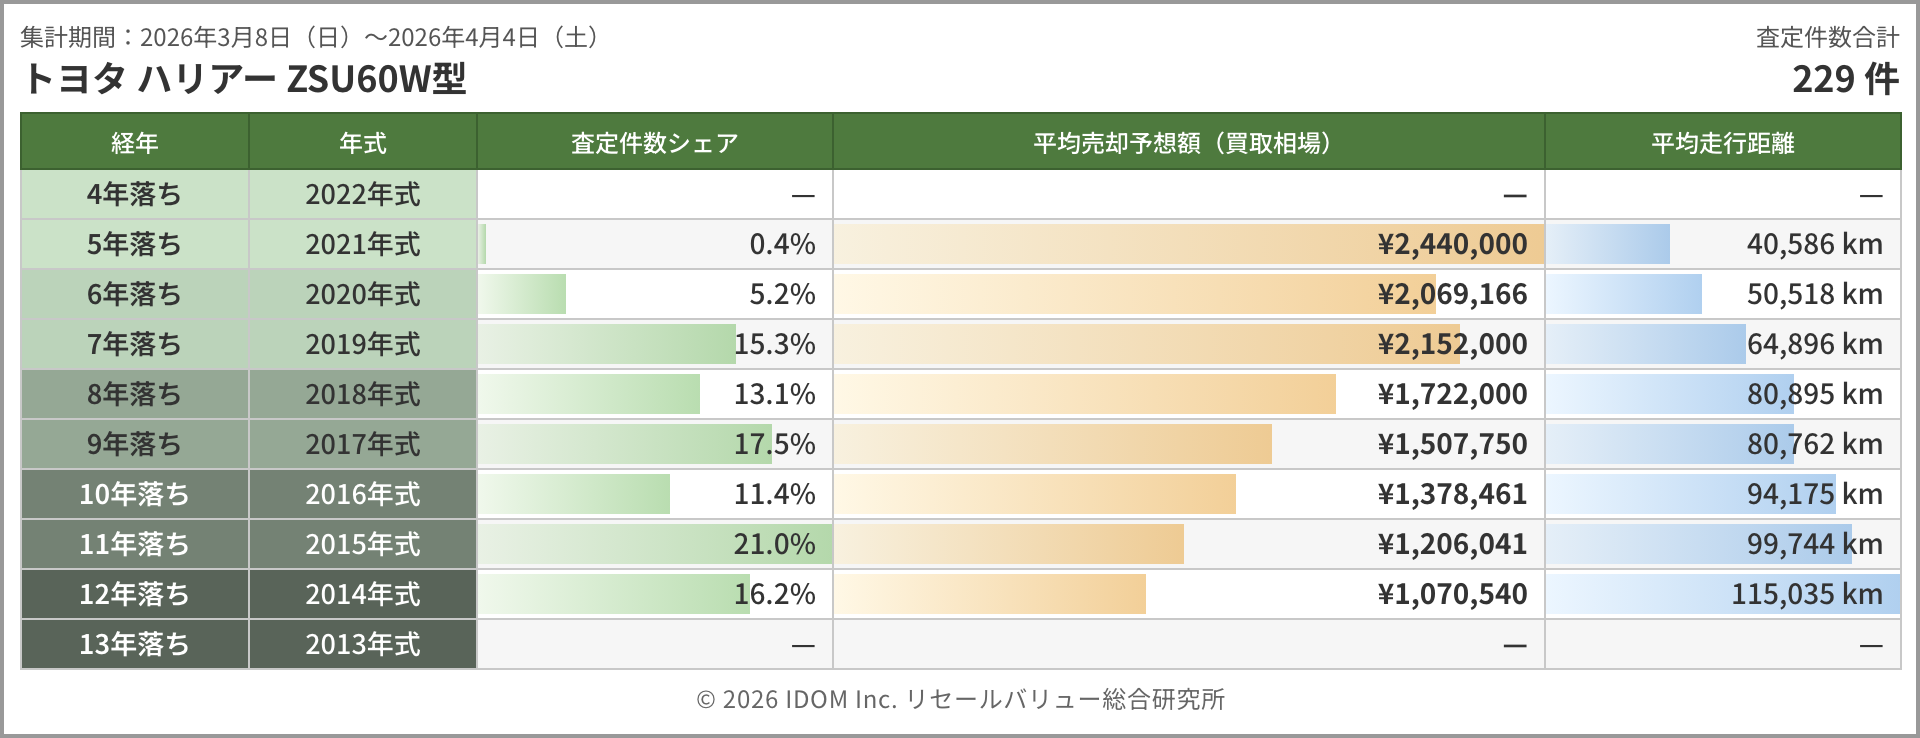Click the 年式 column header

pyautogui.click(x=362, y=143)
